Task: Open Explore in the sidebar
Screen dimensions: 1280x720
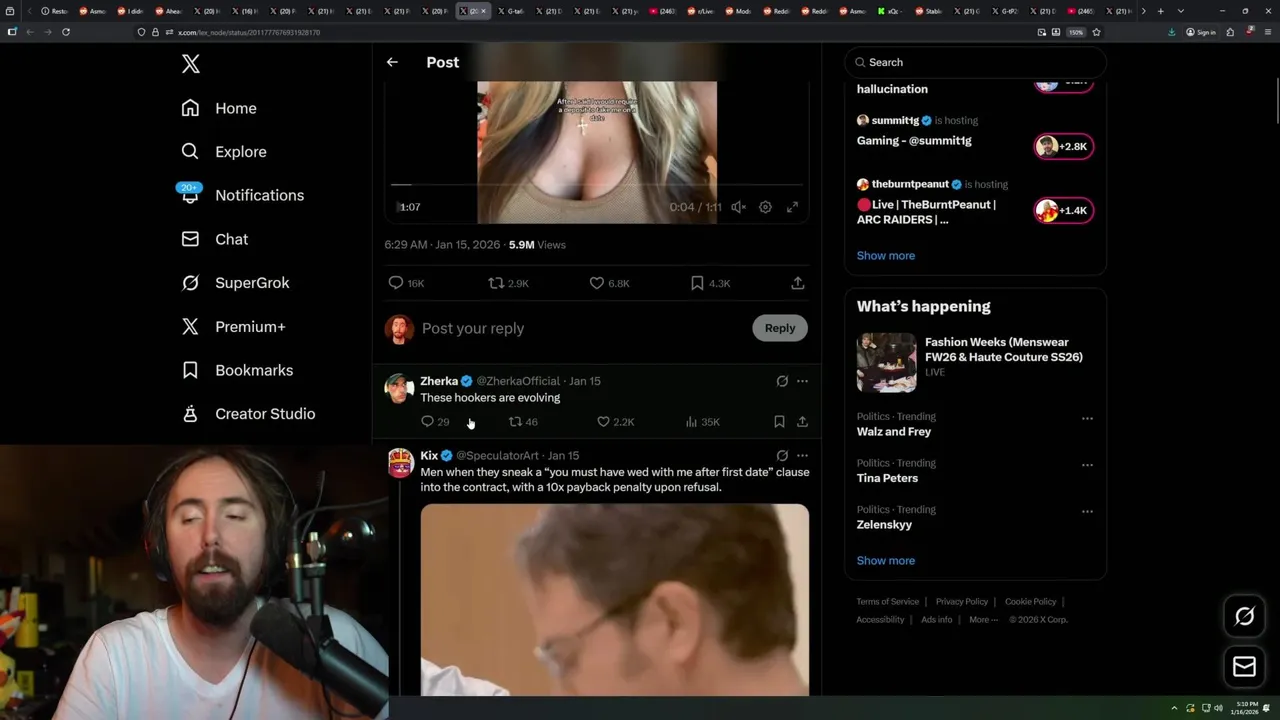Action: tap(223, 152)
